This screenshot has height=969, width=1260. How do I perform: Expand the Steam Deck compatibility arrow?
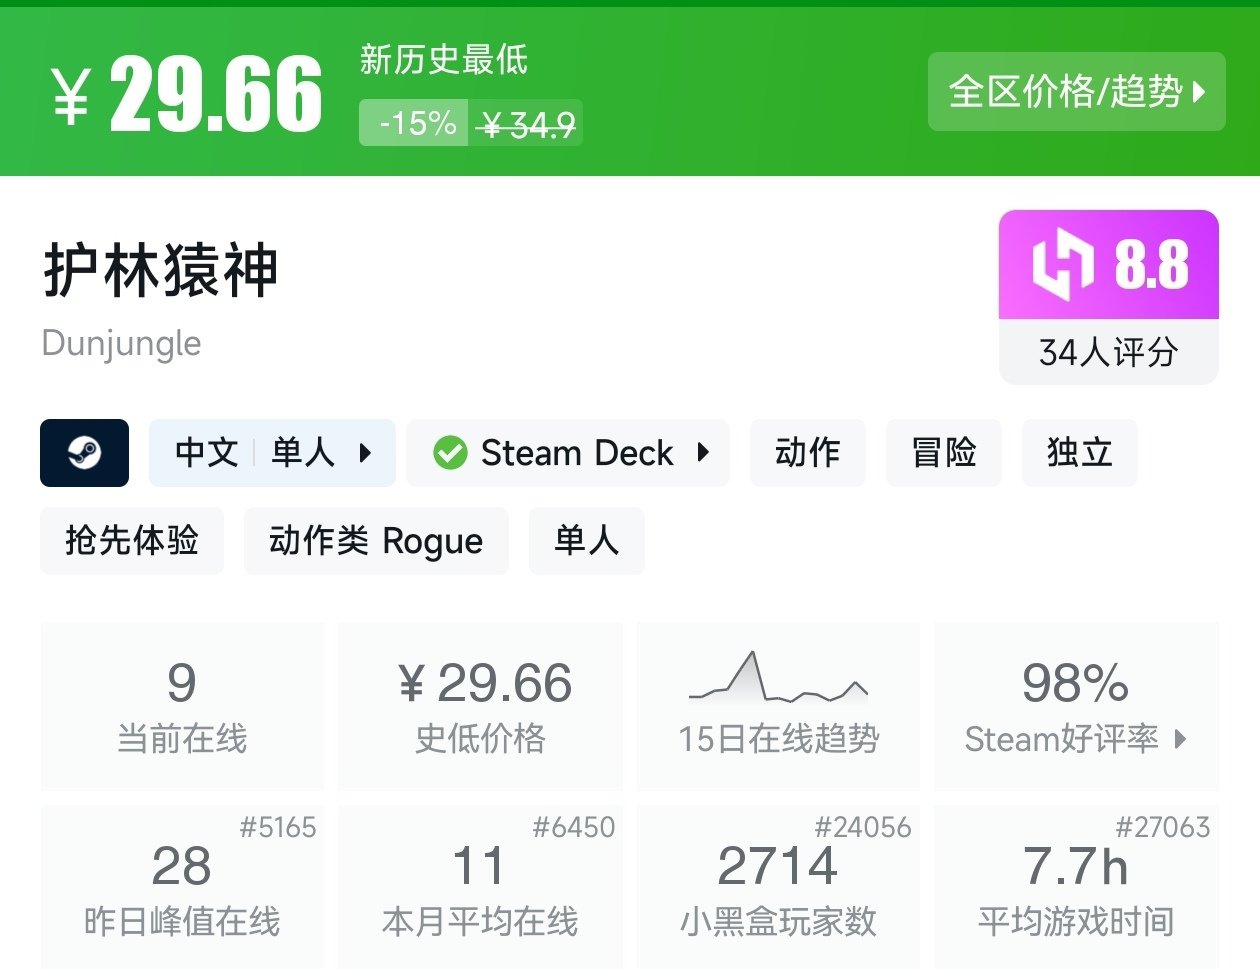point(703,453)
